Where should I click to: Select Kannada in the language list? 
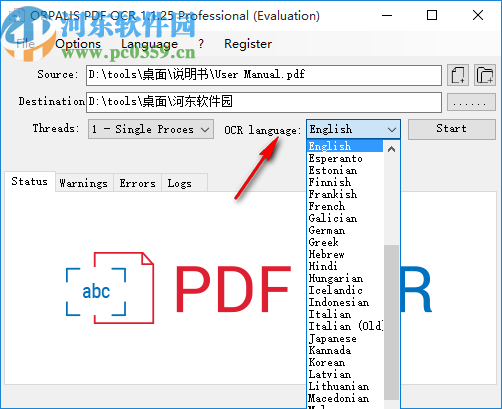coord(345,350)
